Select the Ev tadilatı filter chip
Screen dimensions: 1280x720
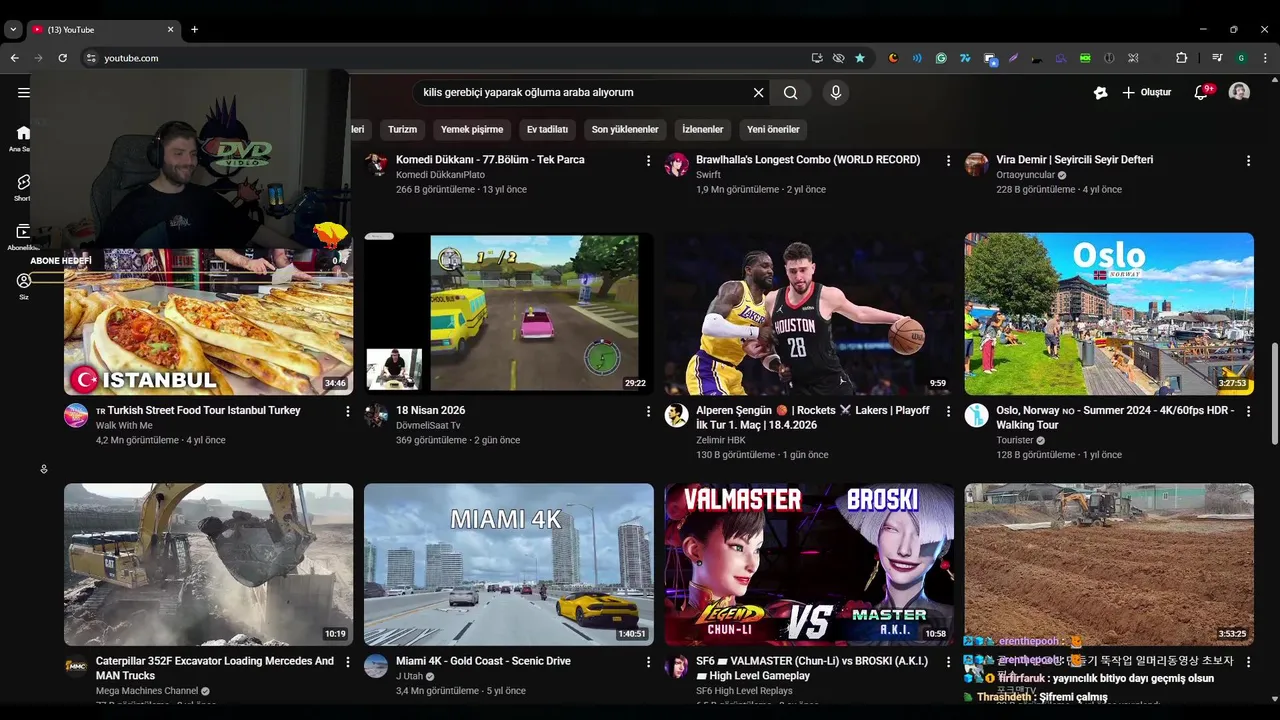[x=547, y=129]
